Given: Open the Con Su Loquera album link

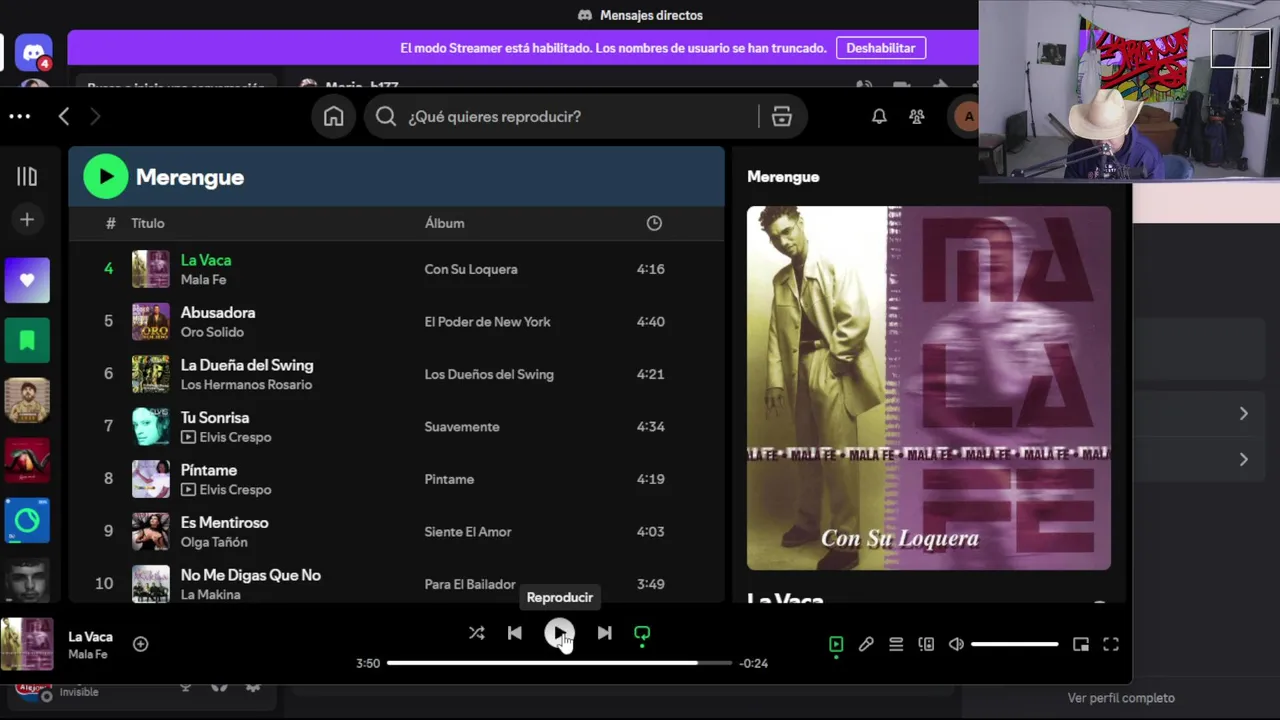Looking at the screenshot, I should 471,269.
